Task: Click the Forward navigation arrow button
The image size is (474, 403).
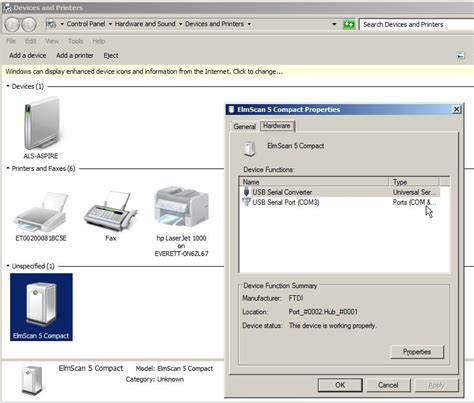Action: pyautogui.click(x=29, y=24)
